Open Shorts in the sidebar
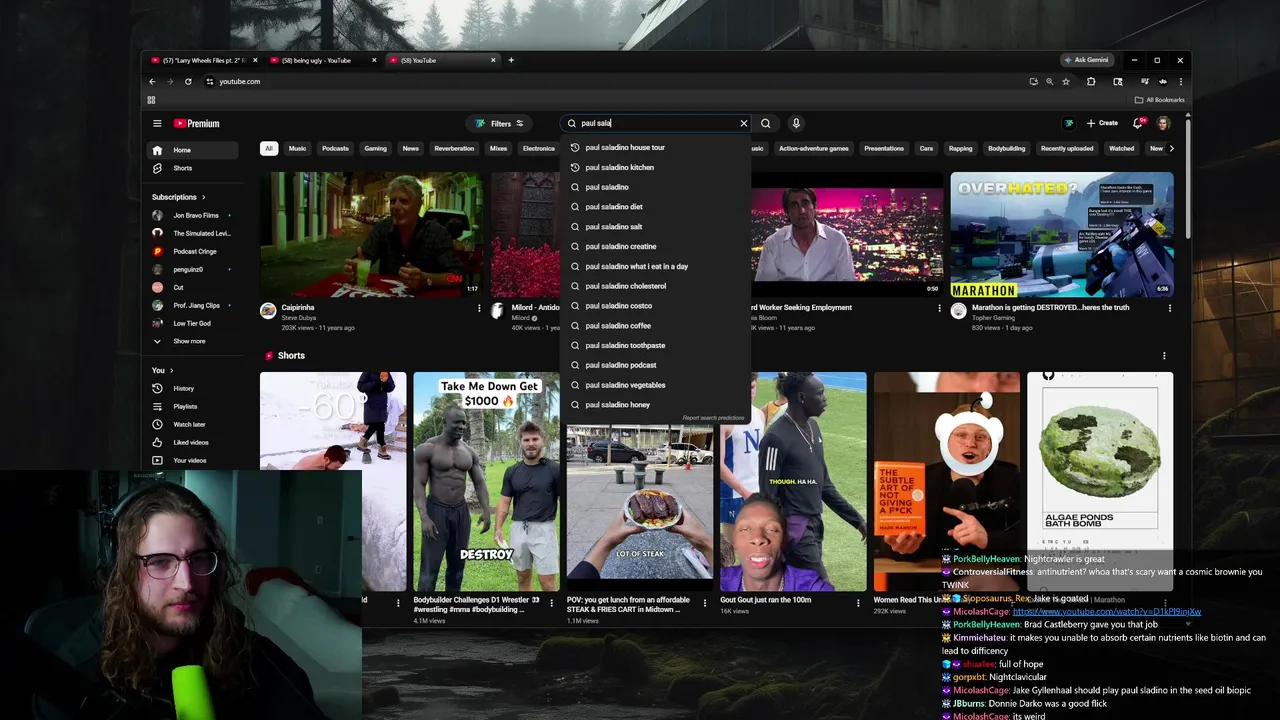 pyautogui.click(x=194, y=168)
